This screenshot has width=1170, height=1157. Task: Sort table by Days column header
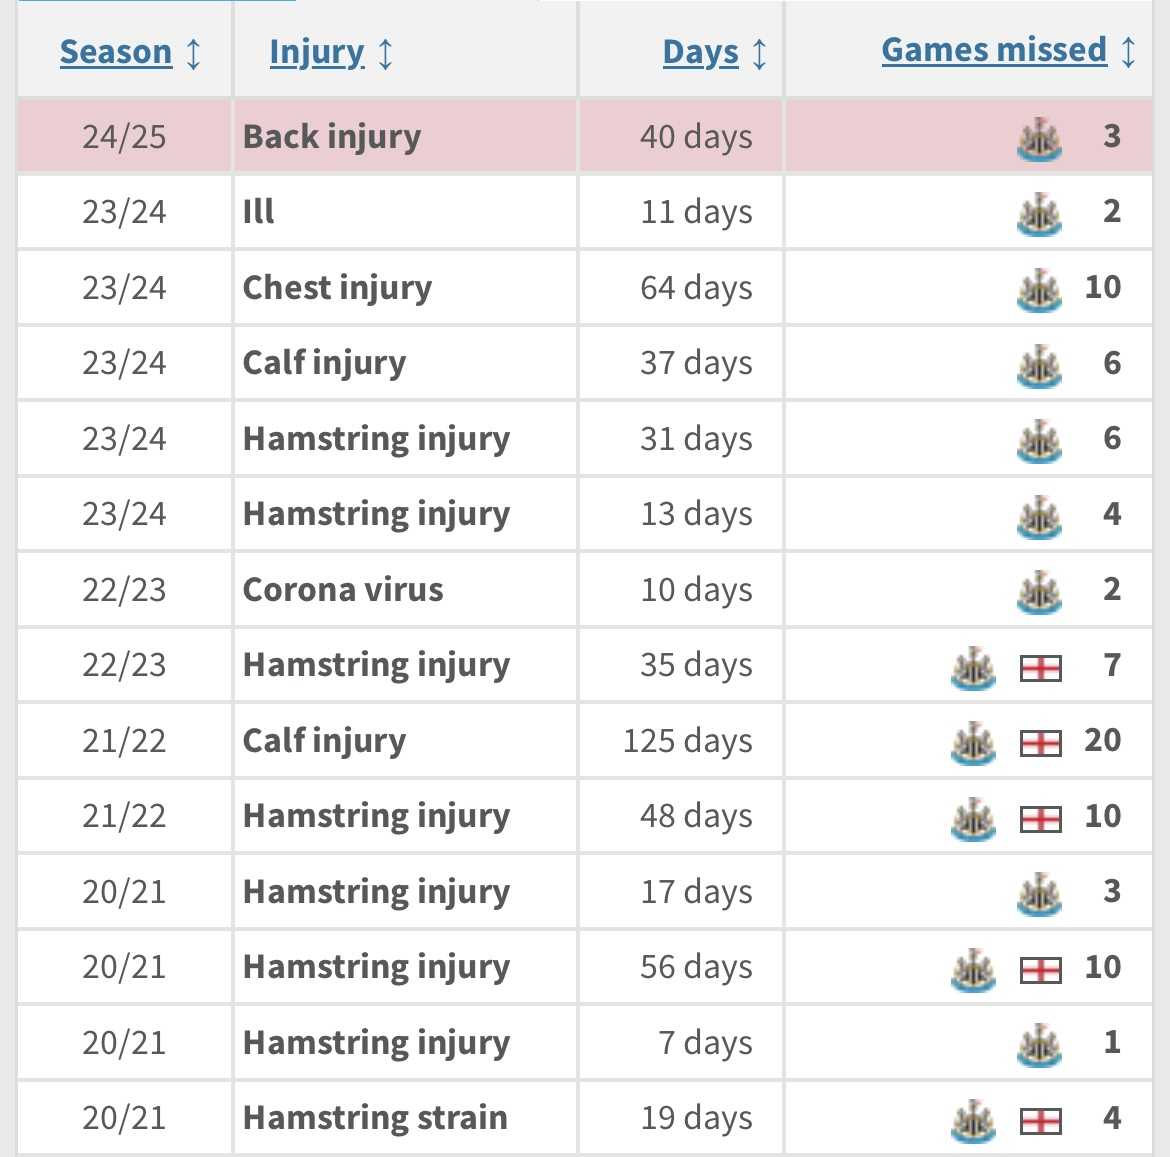(x=701, y=52)
